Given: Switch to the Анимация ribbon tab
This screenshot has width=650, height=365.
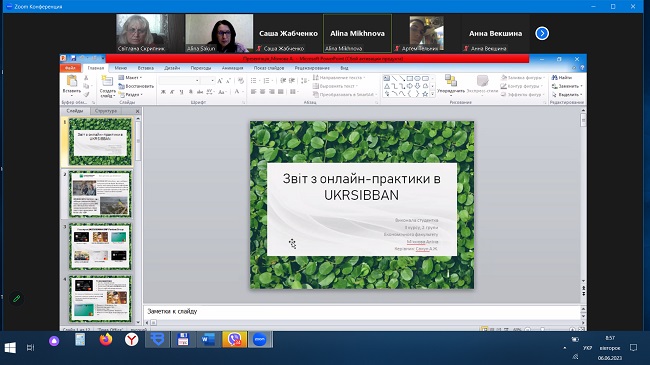Looking at the screenshot, I should point(232,68).
